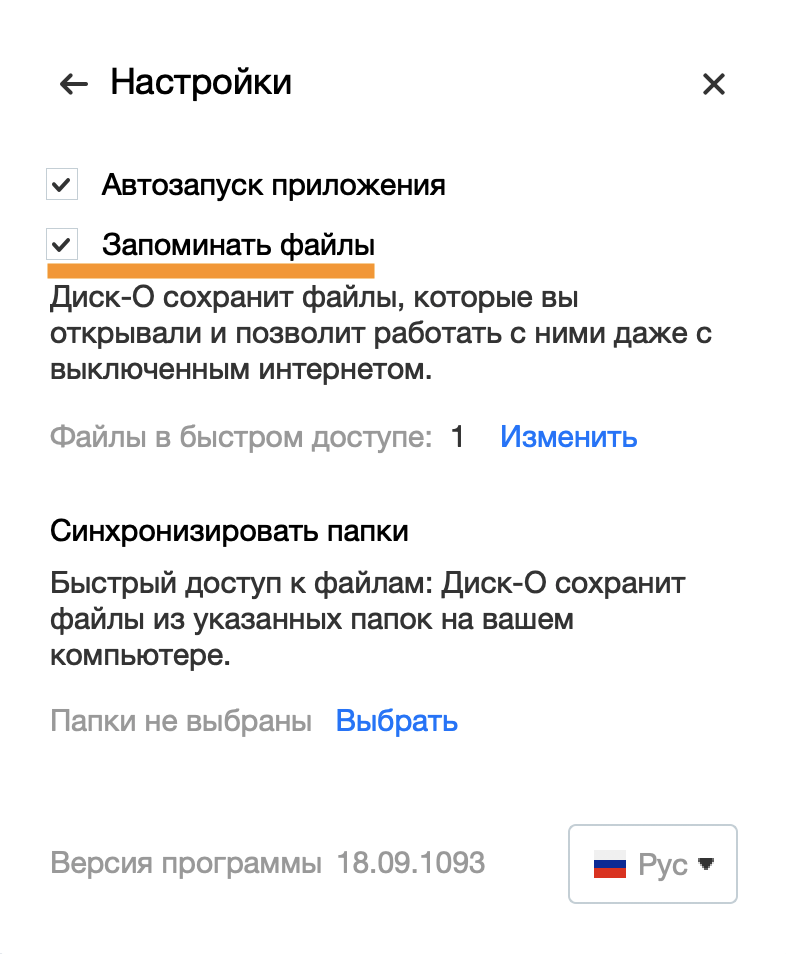This screenshot has height=954, width=786.
Task: Uncheck the Запоминать файлы checkbox
Action: (62, 245)
